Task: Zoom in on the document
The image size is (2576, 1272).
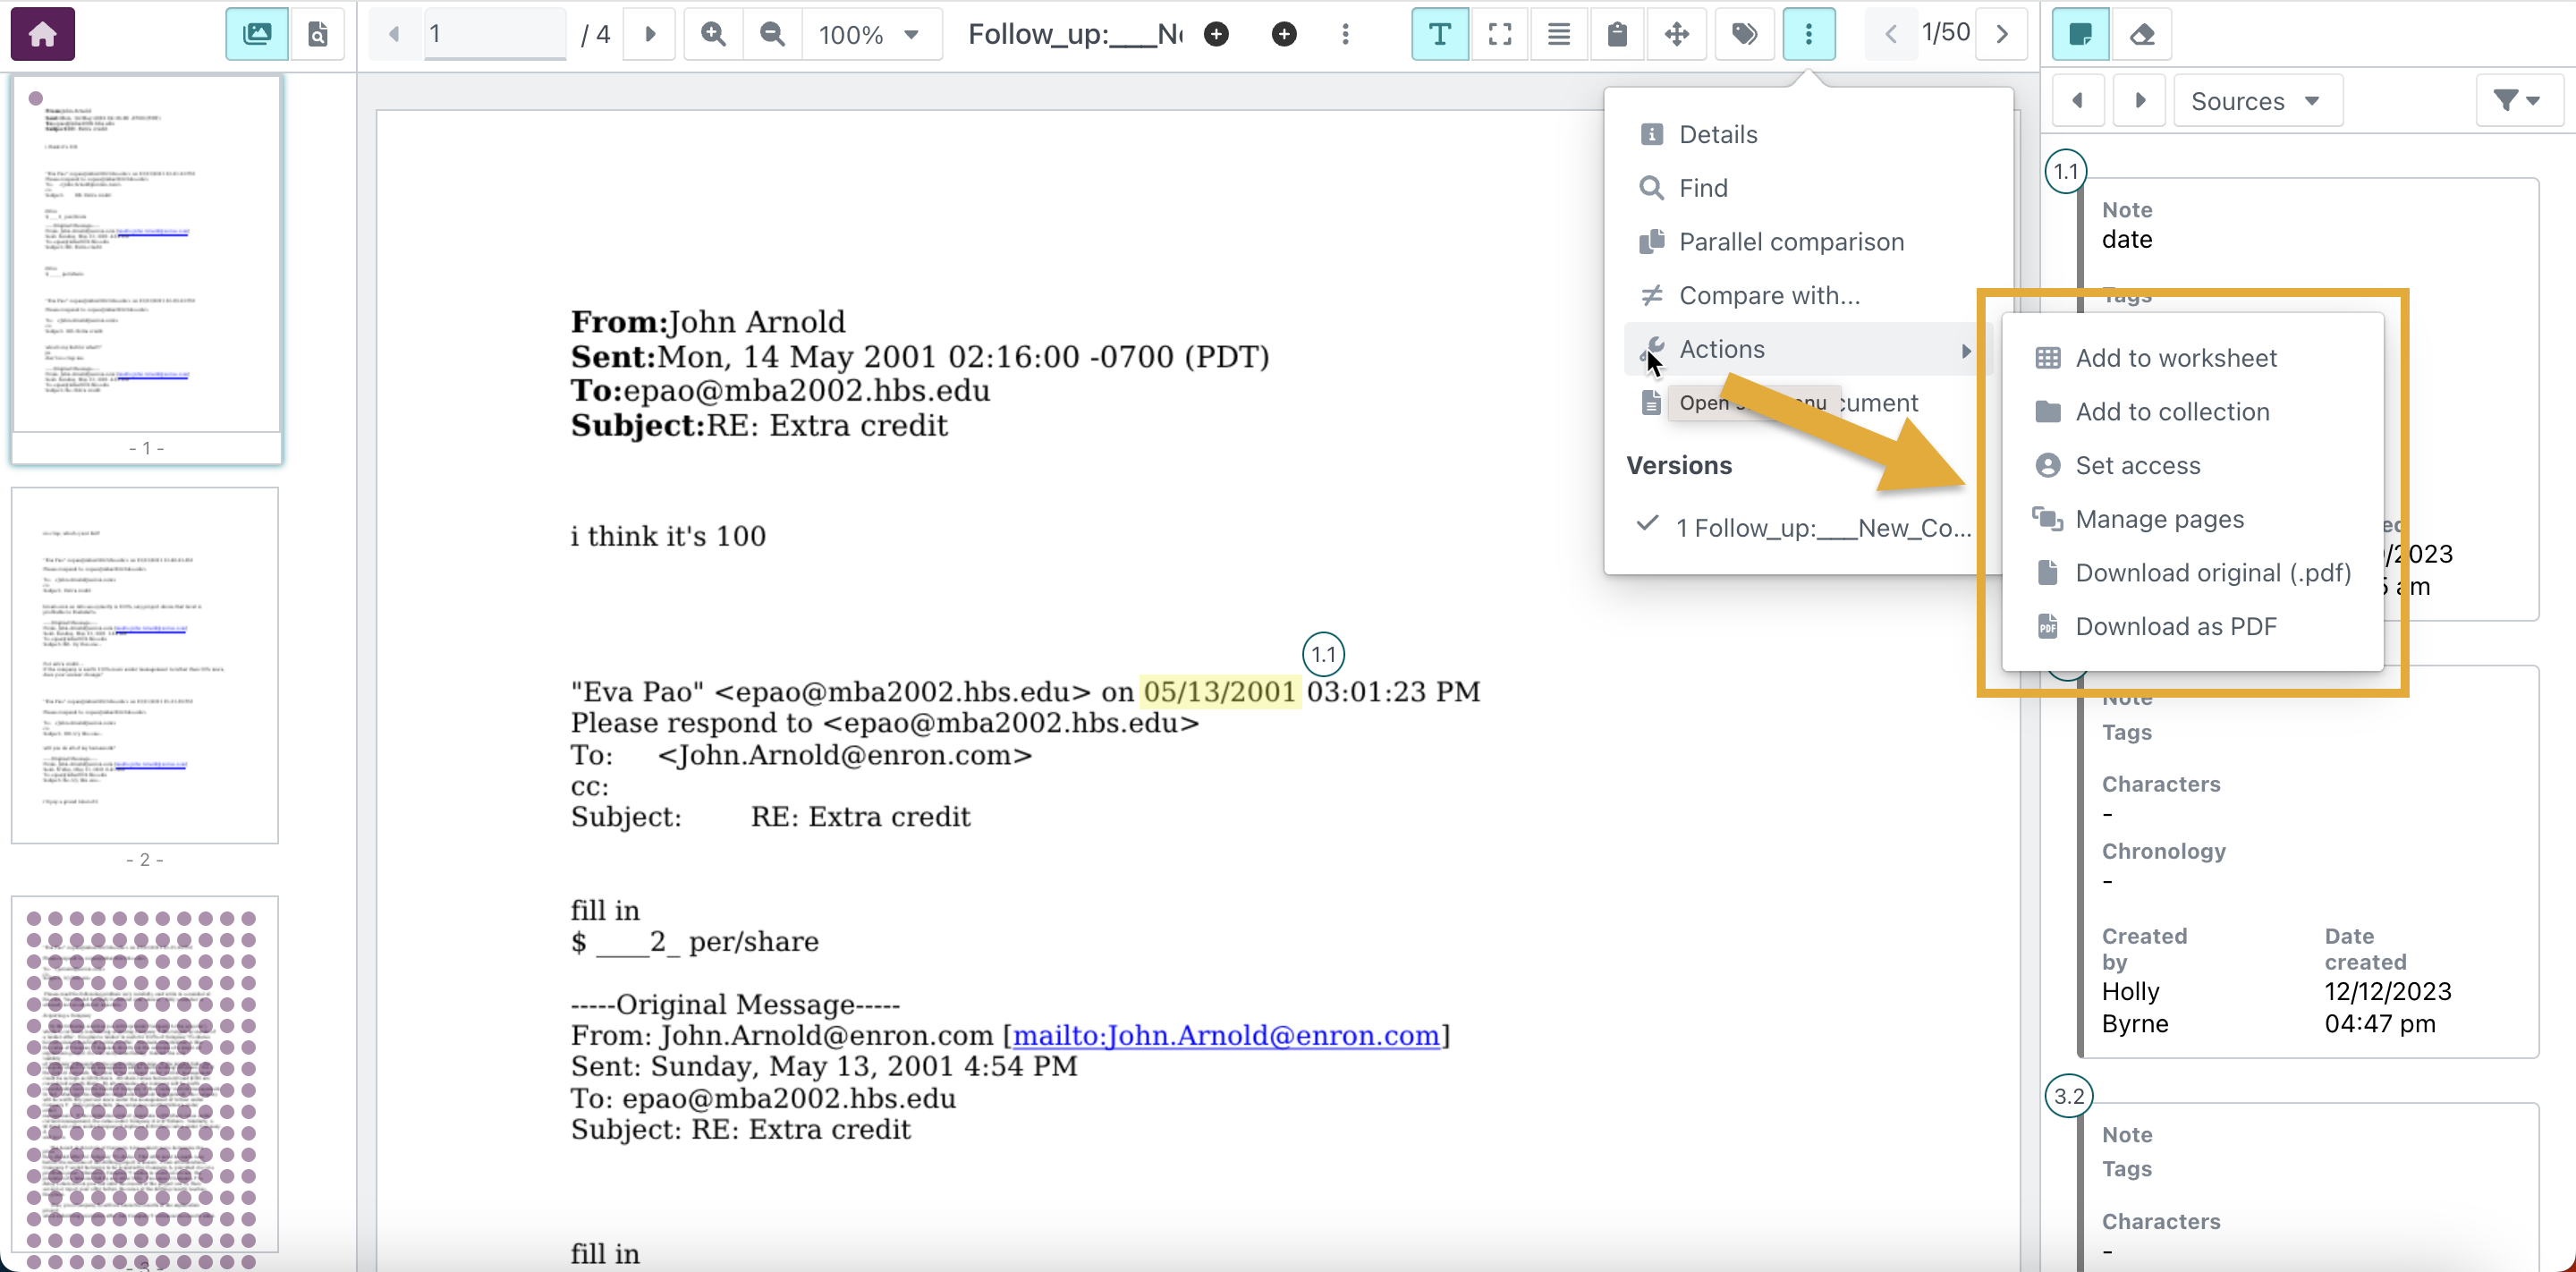Action: pyautogui.click(x=714, y=34)
